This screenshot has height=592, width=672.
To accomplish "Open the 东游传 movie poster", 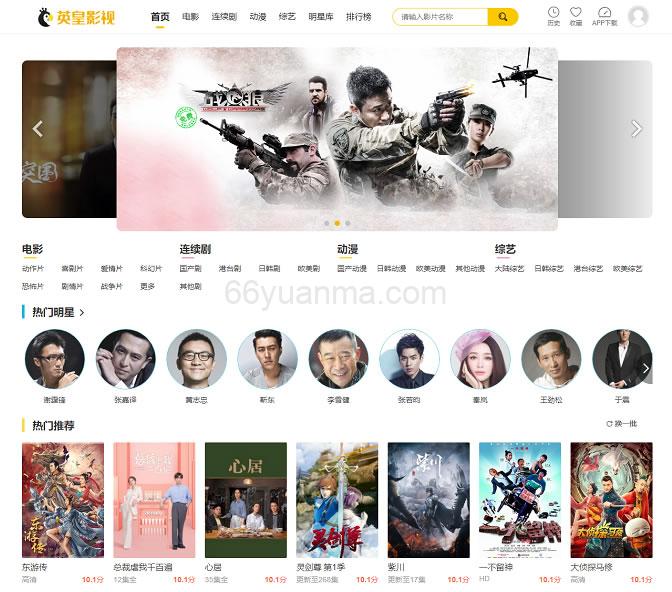I will pos(63,500).
